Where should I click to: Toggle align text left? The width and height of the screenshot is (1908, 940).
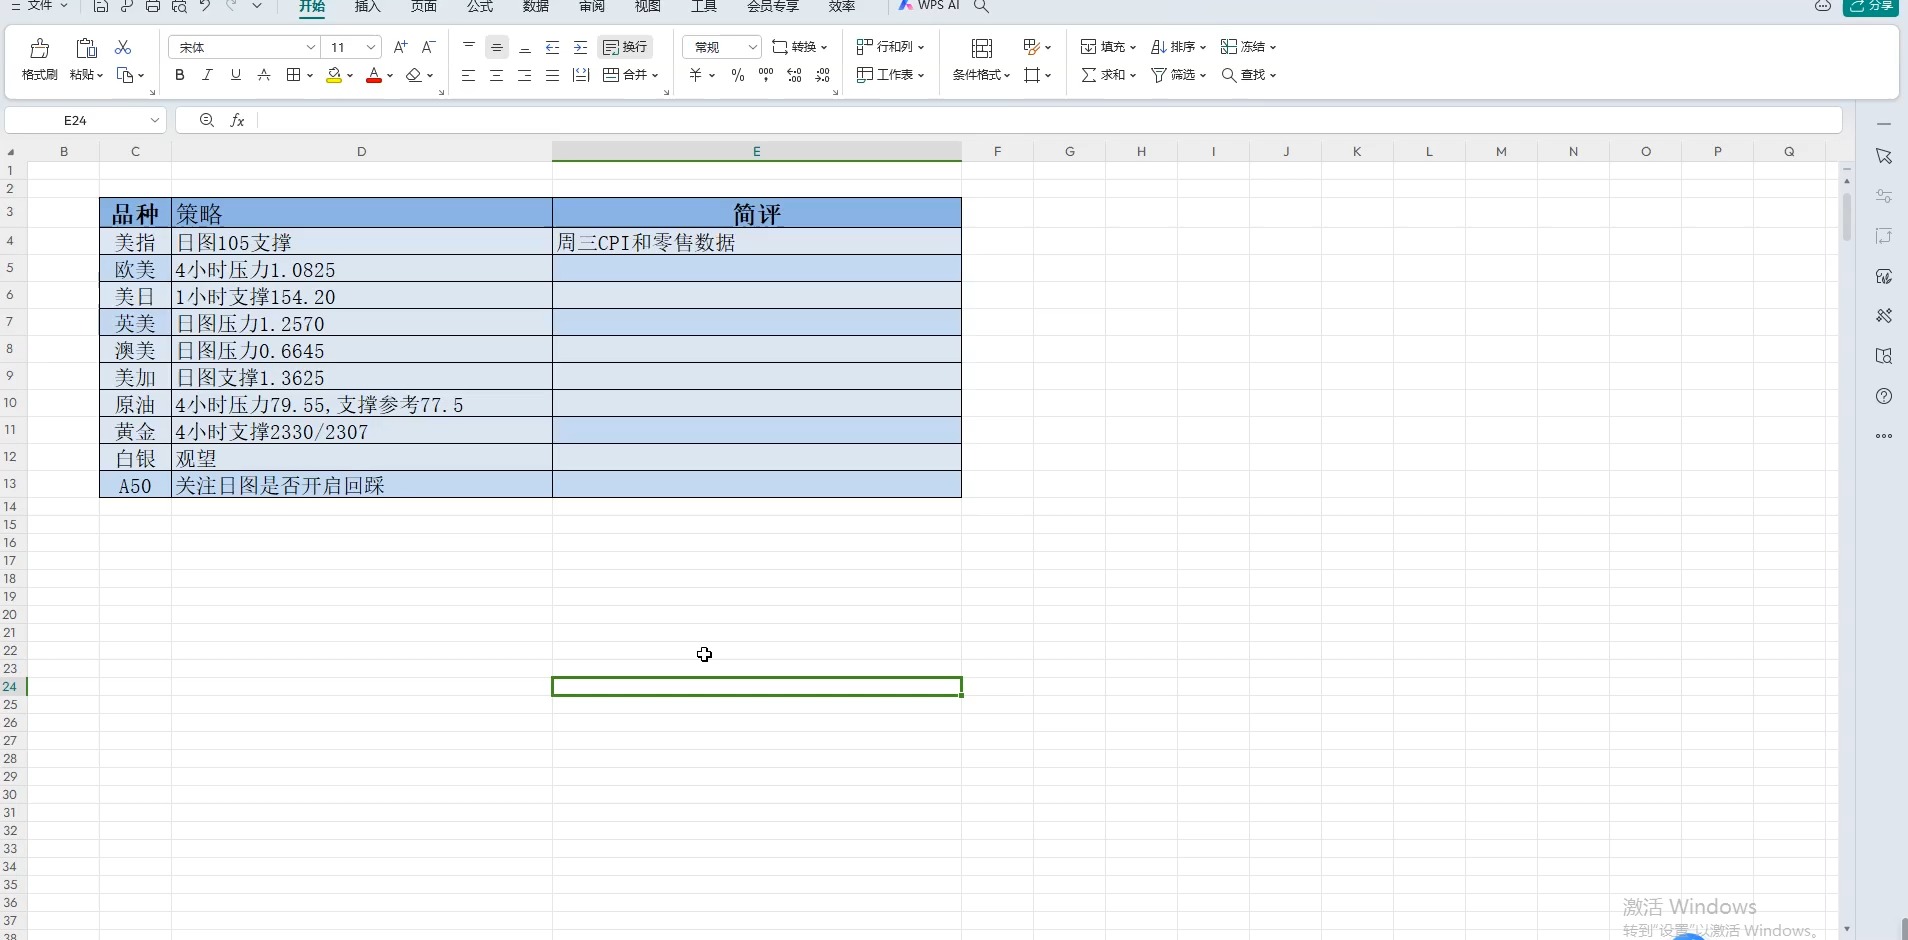[x=468, y=75]
